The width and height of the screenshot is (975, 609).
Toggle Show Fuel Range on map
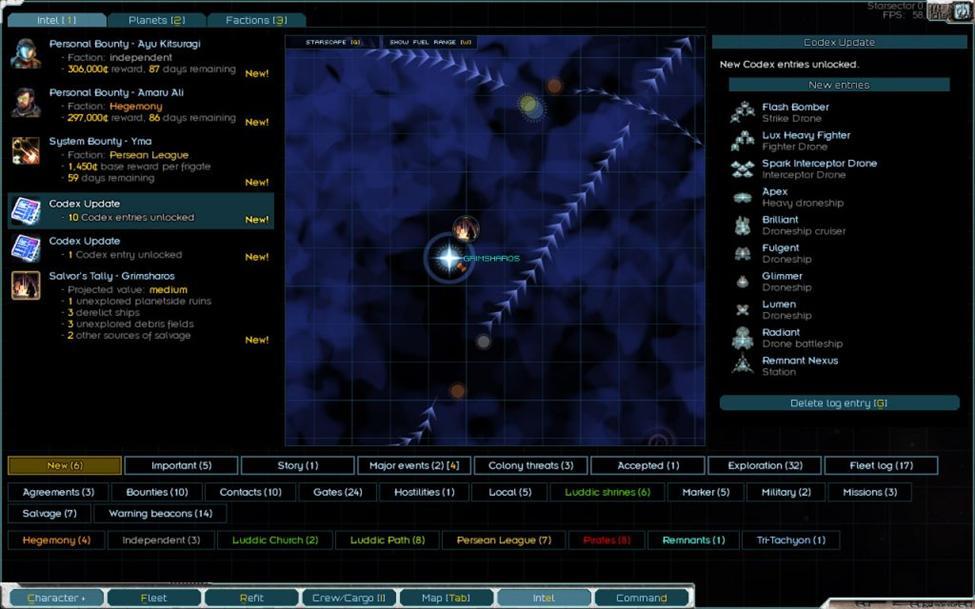(430, 43)
